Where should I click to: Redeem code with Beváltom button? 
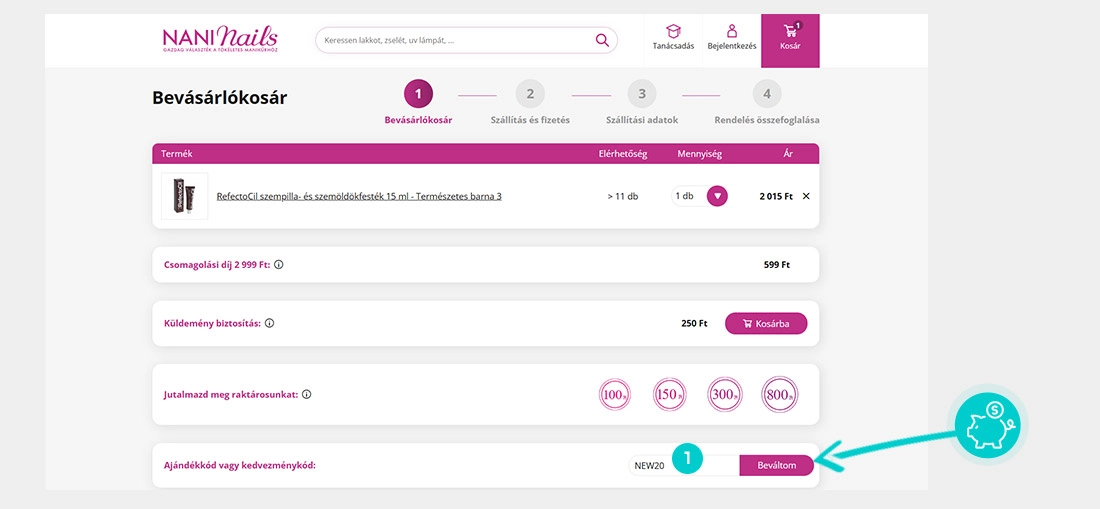[x=777, y=465]
